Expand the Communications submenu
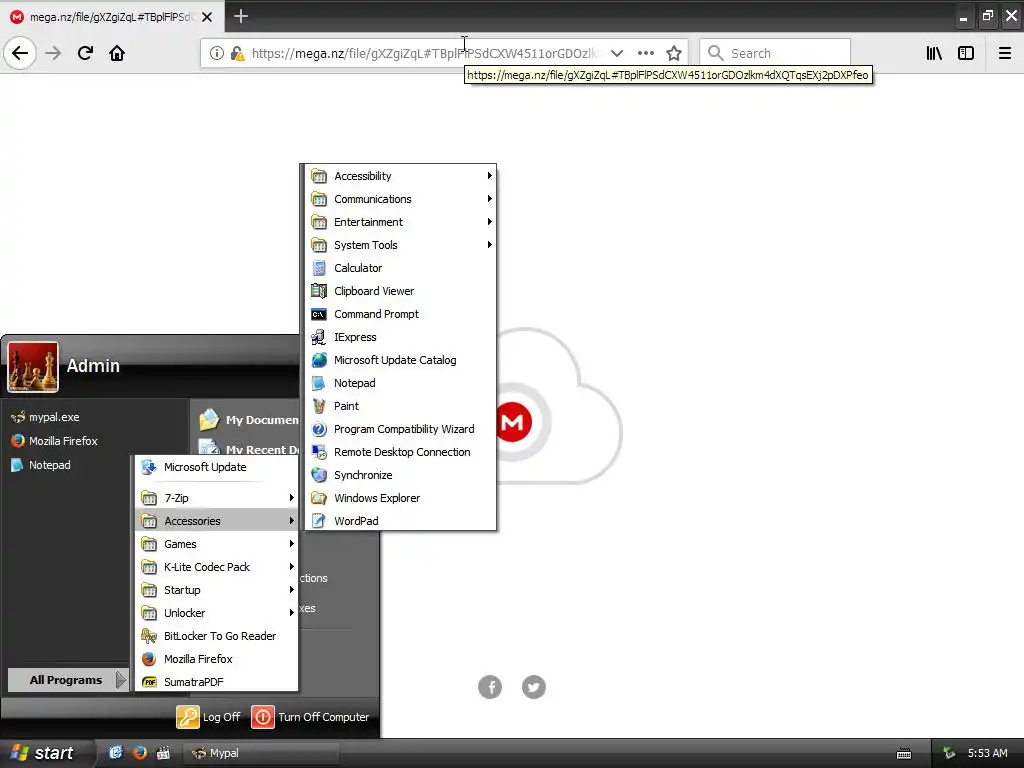Screen dimensions: 1024x768 (400, 199)
